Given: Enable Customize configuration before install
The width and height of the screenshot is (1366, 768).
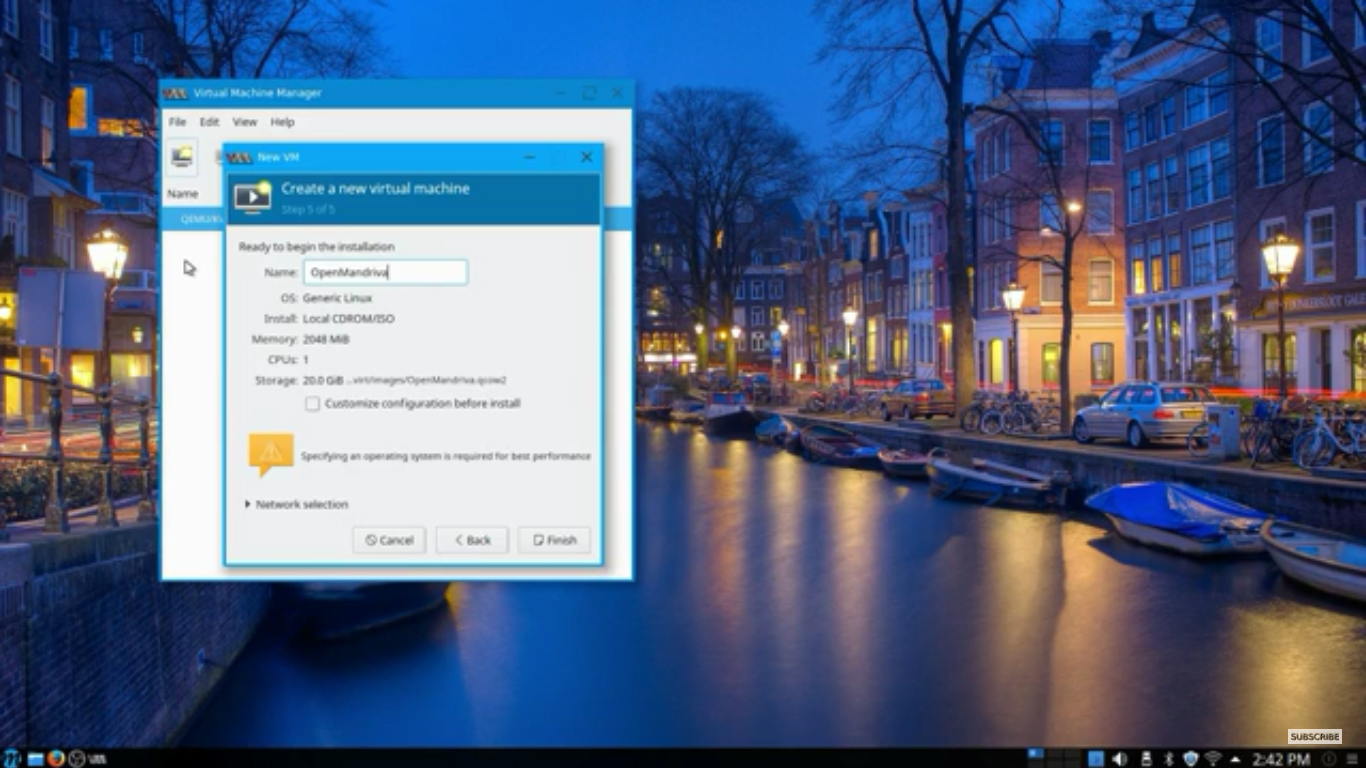Looking at the screenshot, I should pos(313,404).
